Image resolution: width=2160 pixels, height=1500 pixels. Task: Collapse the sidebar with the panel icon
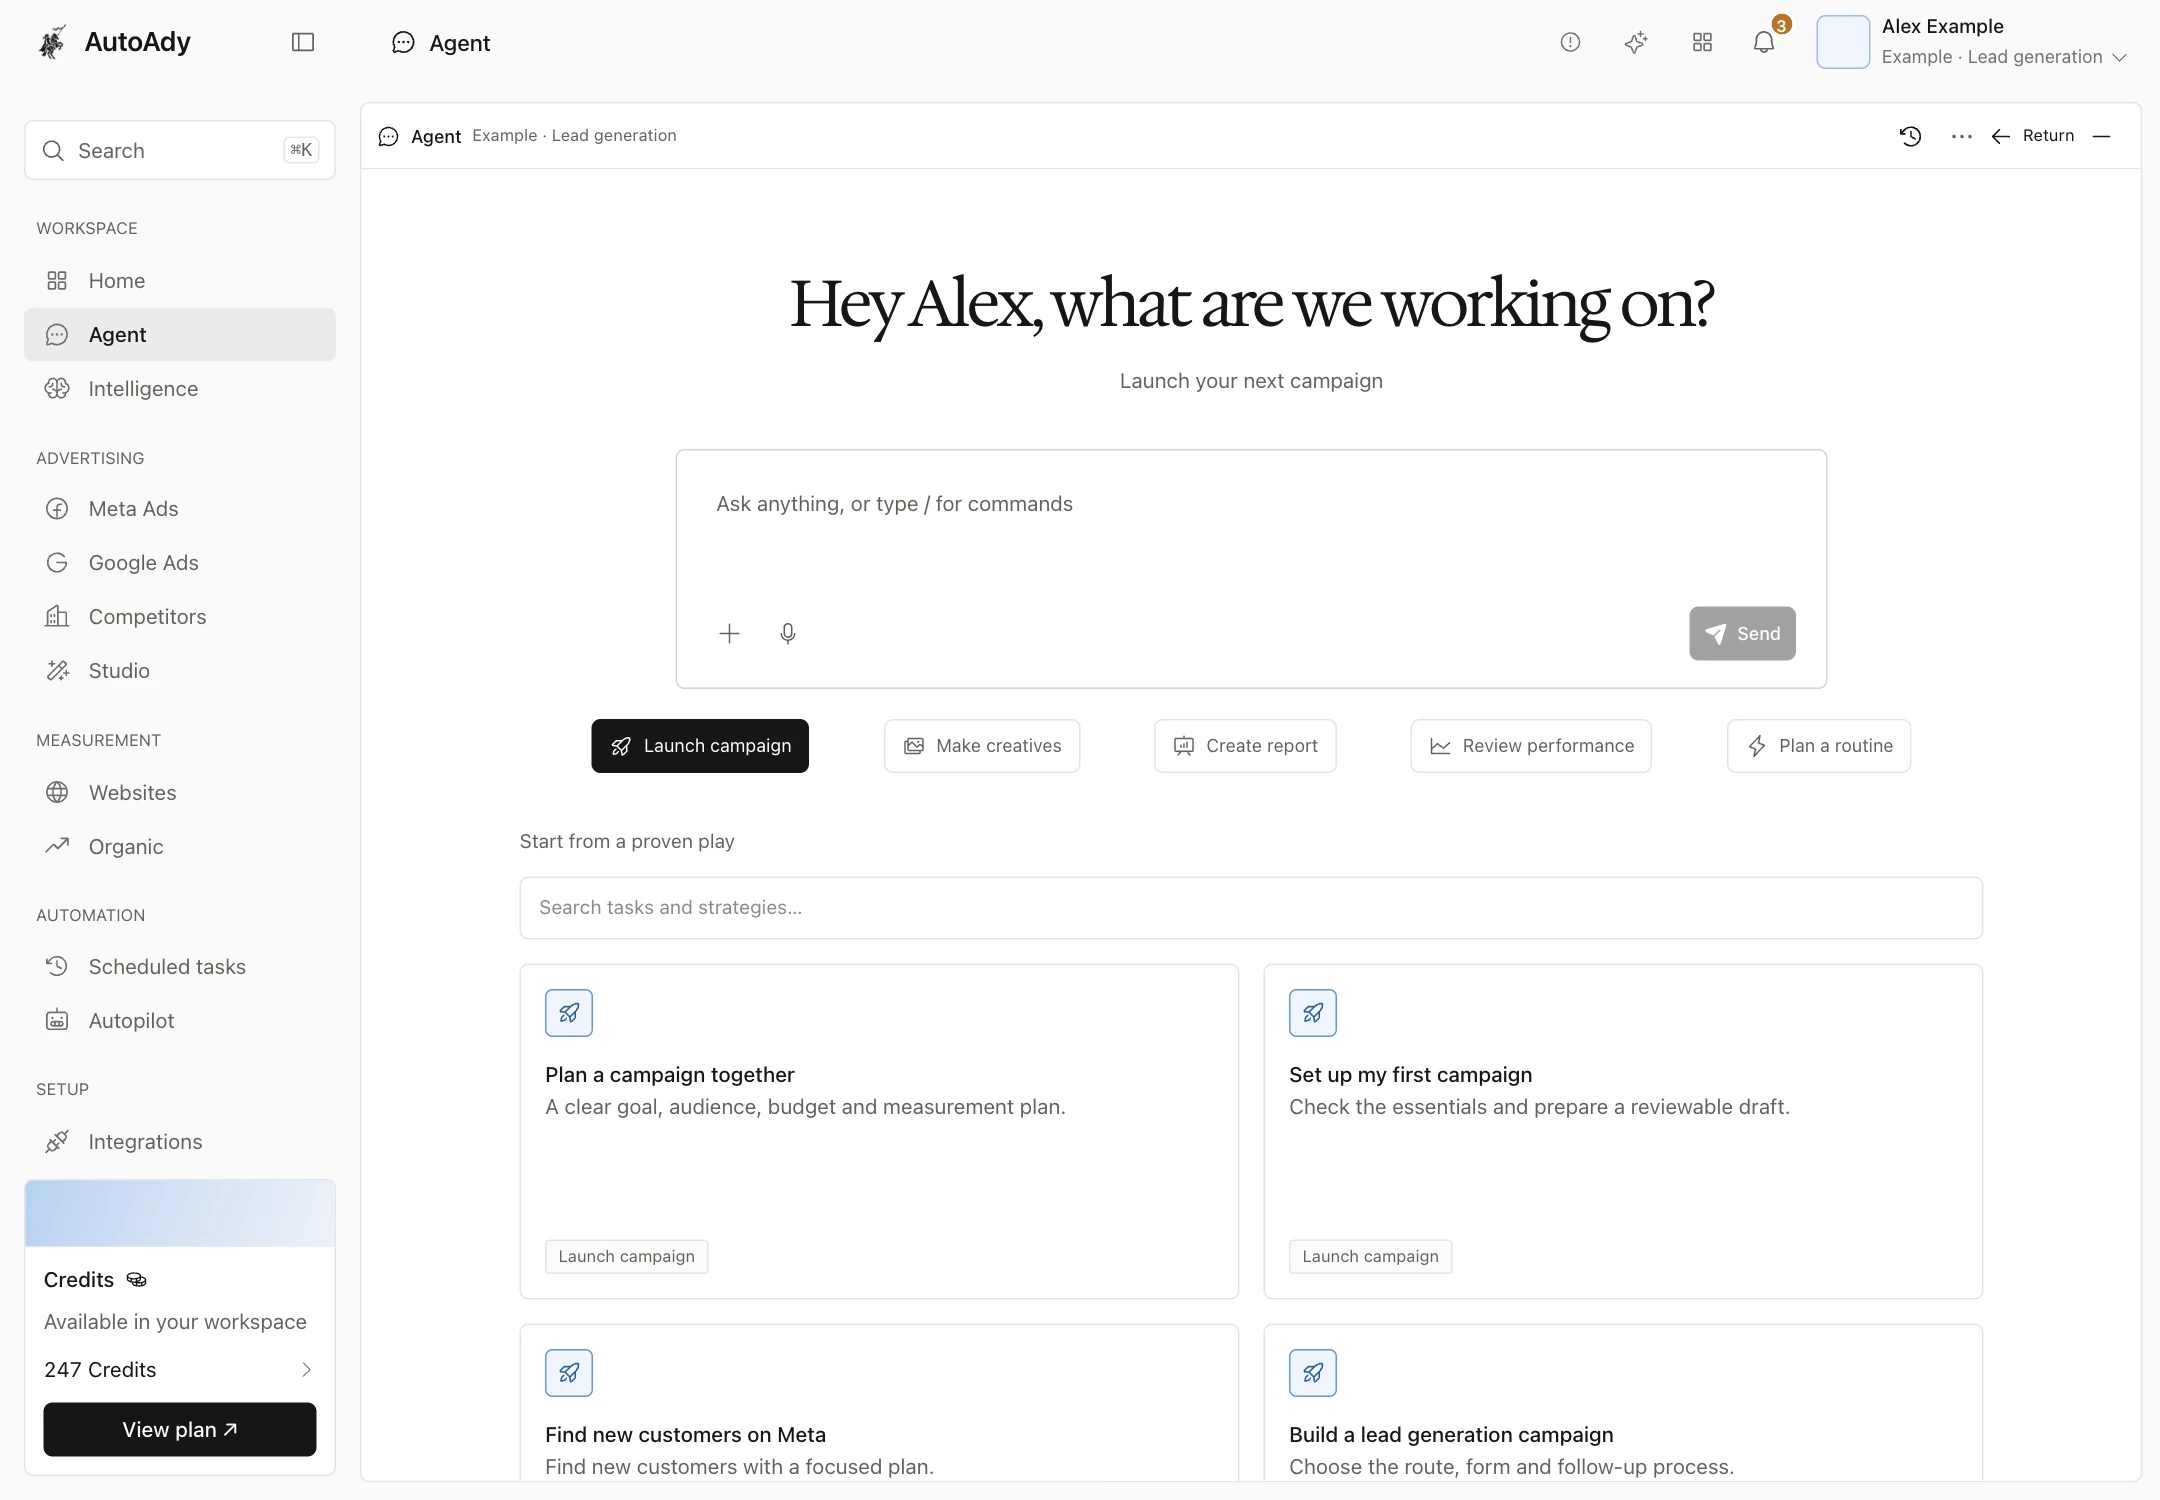[303, 42]
